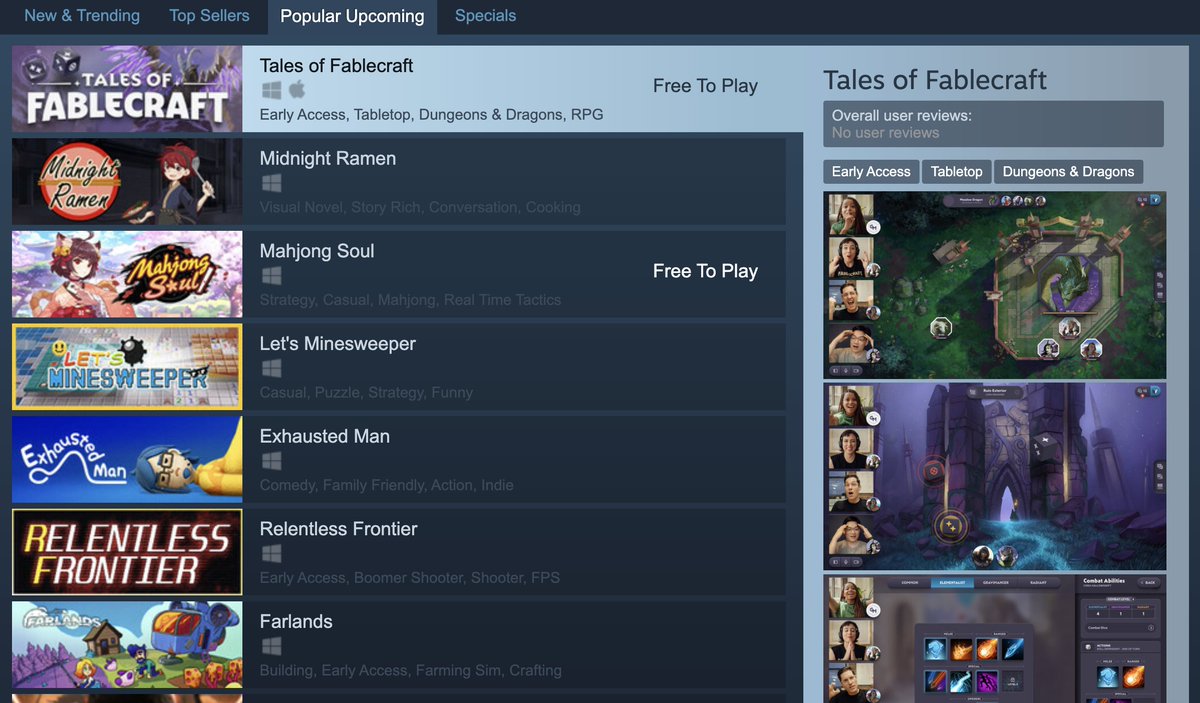Open the New & Trending tab
Image resolution: width=1200 pixels, height=703 pixels.
pyautogui.click(x=82, y=16)
